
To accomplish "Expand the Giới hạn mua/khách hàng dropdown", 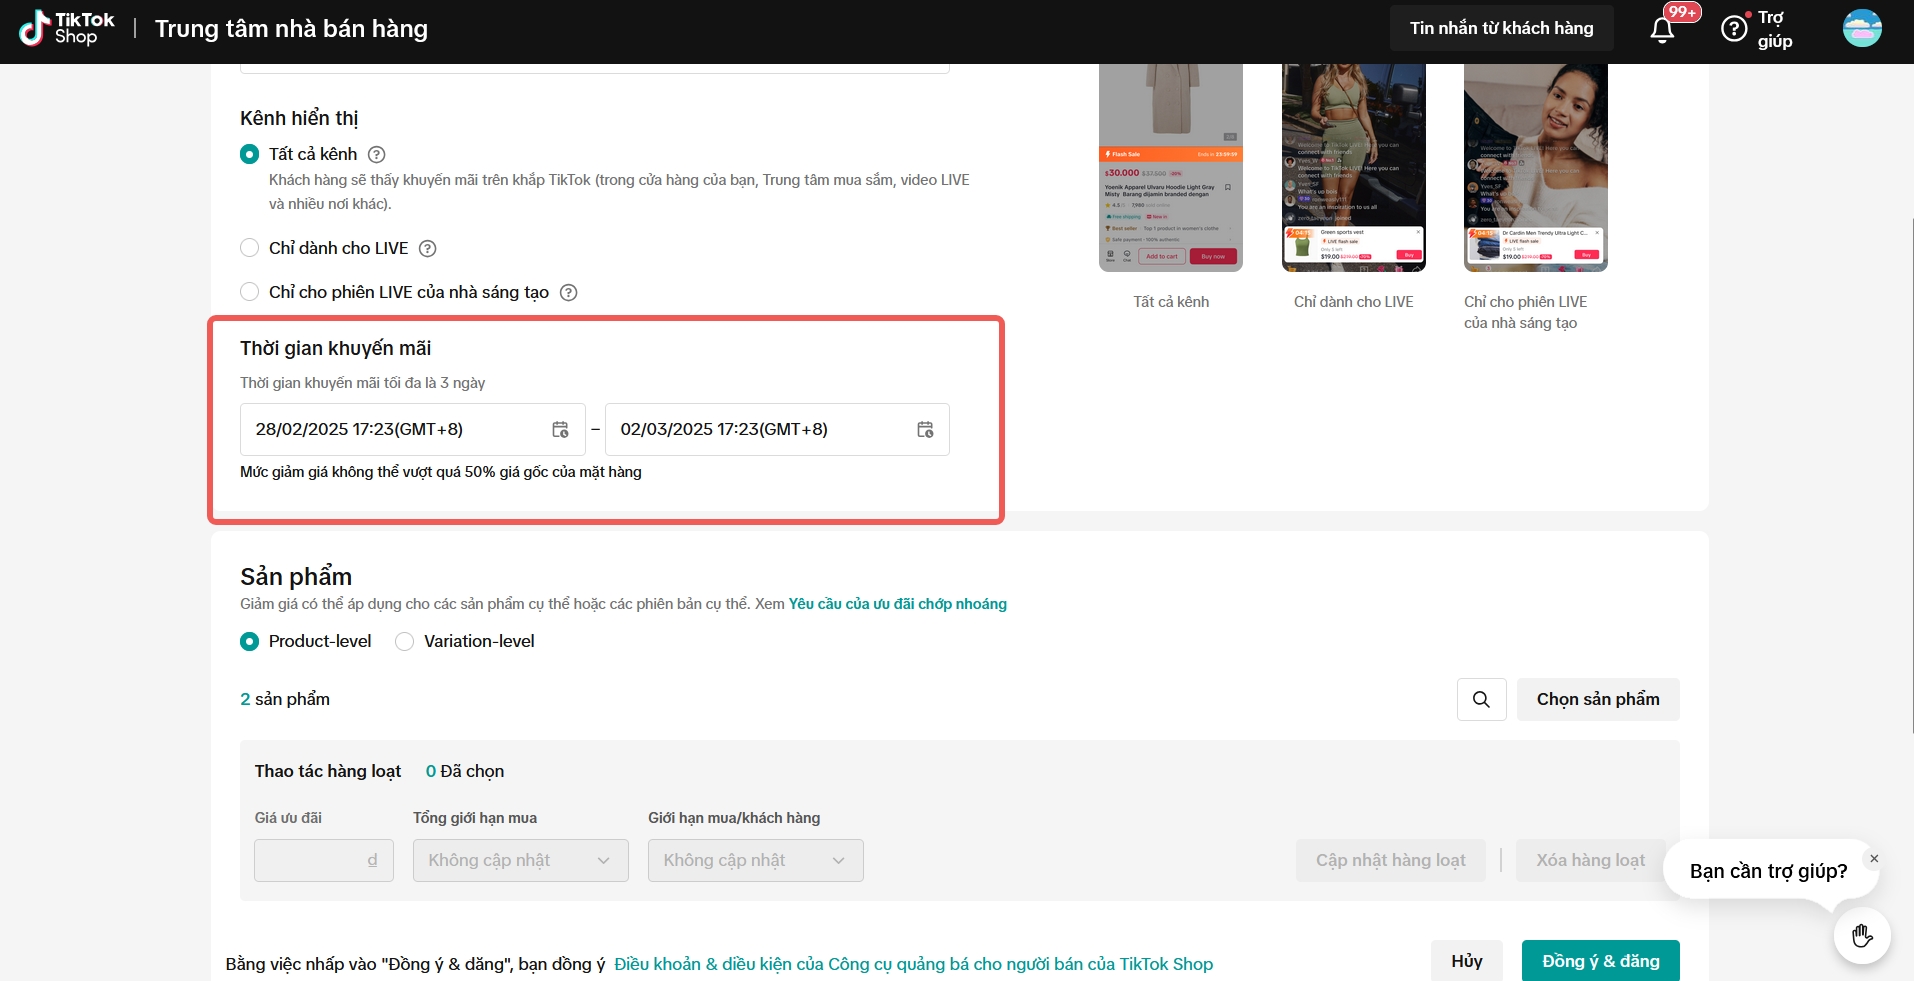I will tap(756, 860).
